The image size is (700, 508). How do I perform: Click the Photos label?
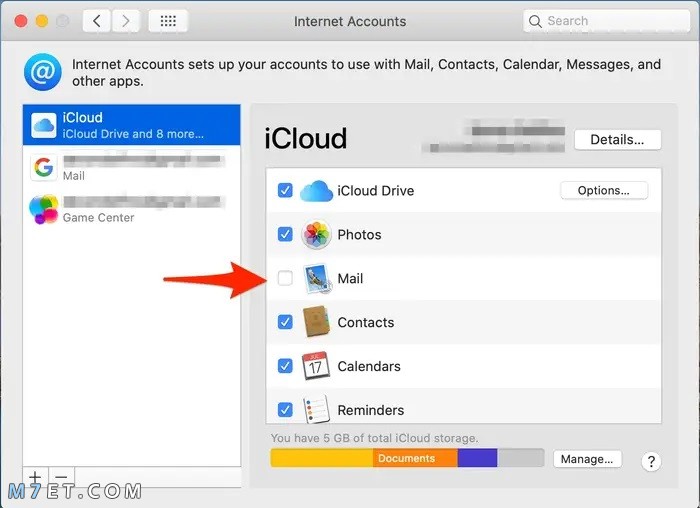coord(359,234)
